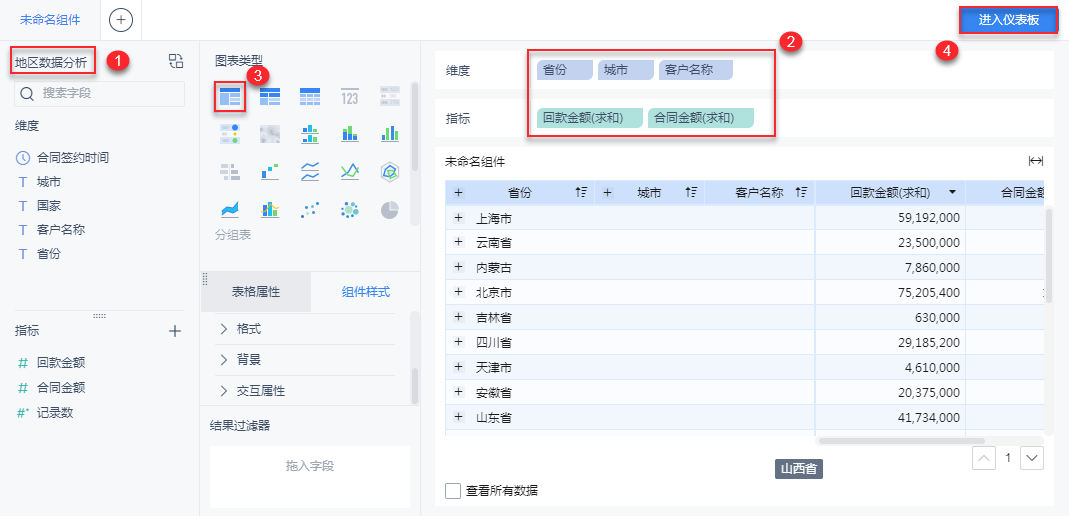Add a new component tab with plus button
The image size is (1069, 516).
click(121, 19)
